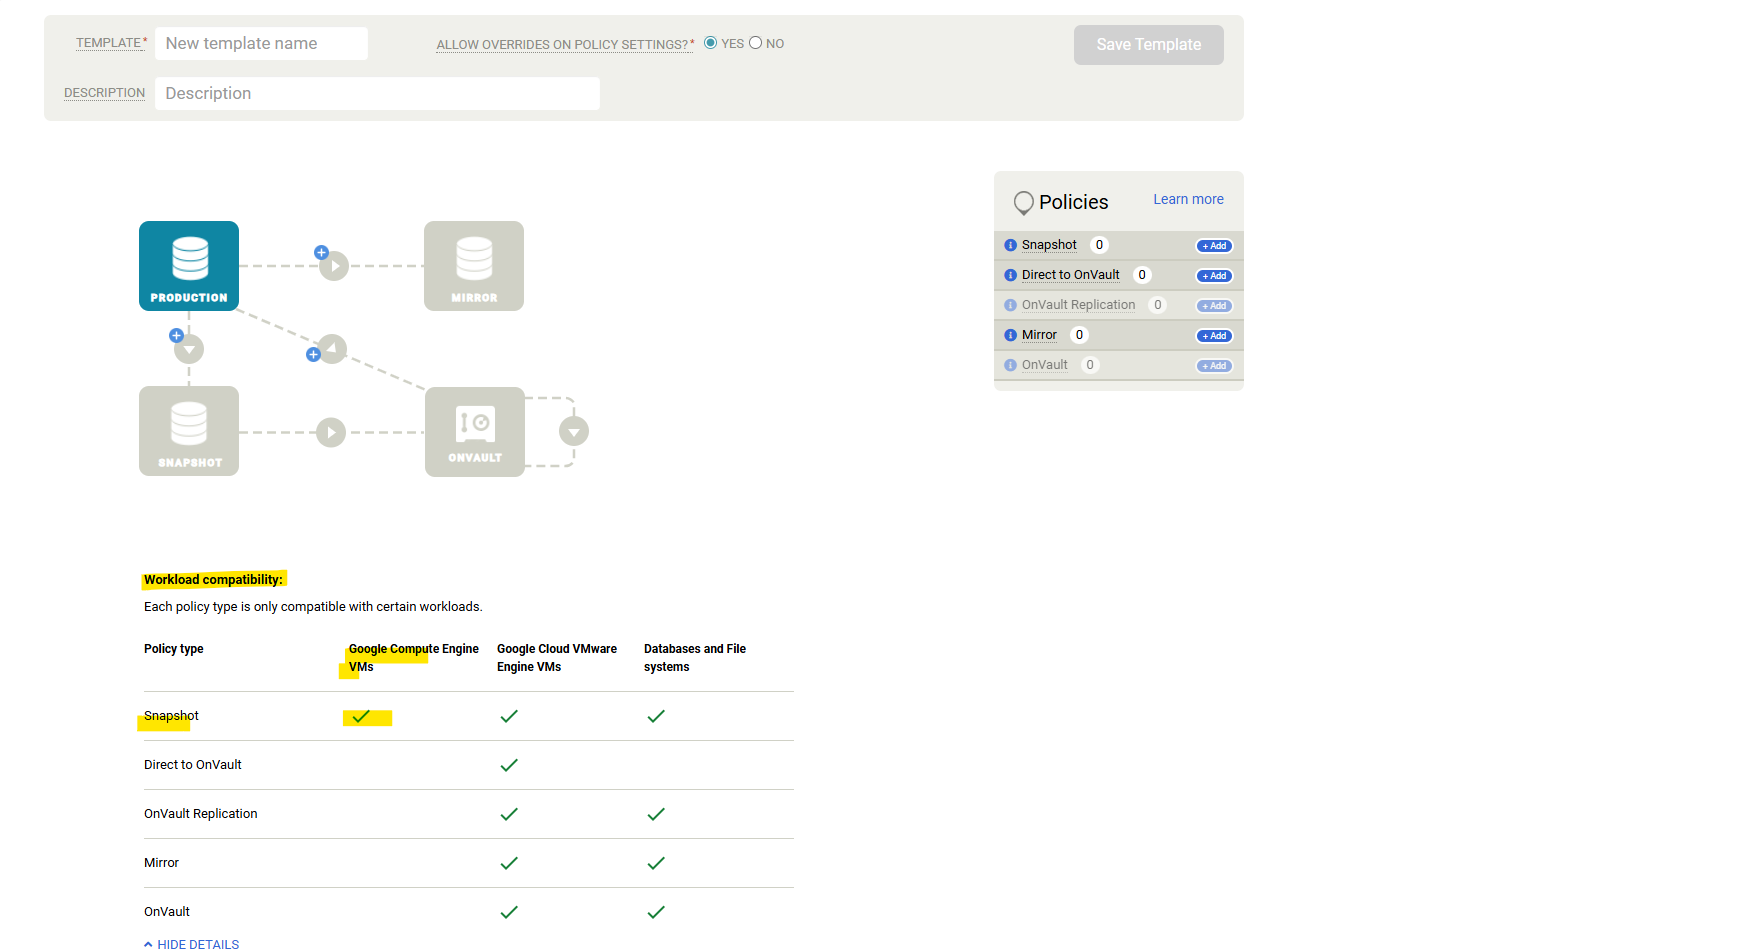Add a Direct to OnVault policy
Viewport: 1753px width, 952px height.
(x=1214, y=276)
